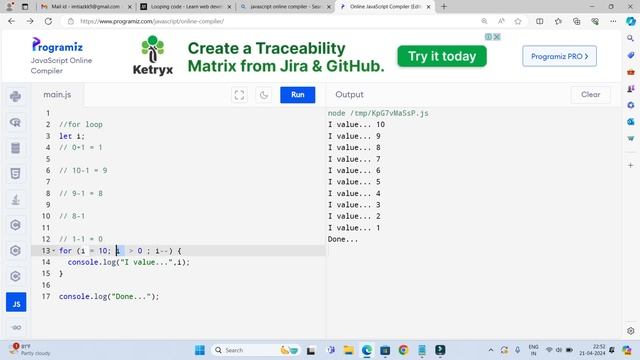Go back to previous page
This screenshot has height=360, width=640.
pyautogui.click(x=11, y=21)
